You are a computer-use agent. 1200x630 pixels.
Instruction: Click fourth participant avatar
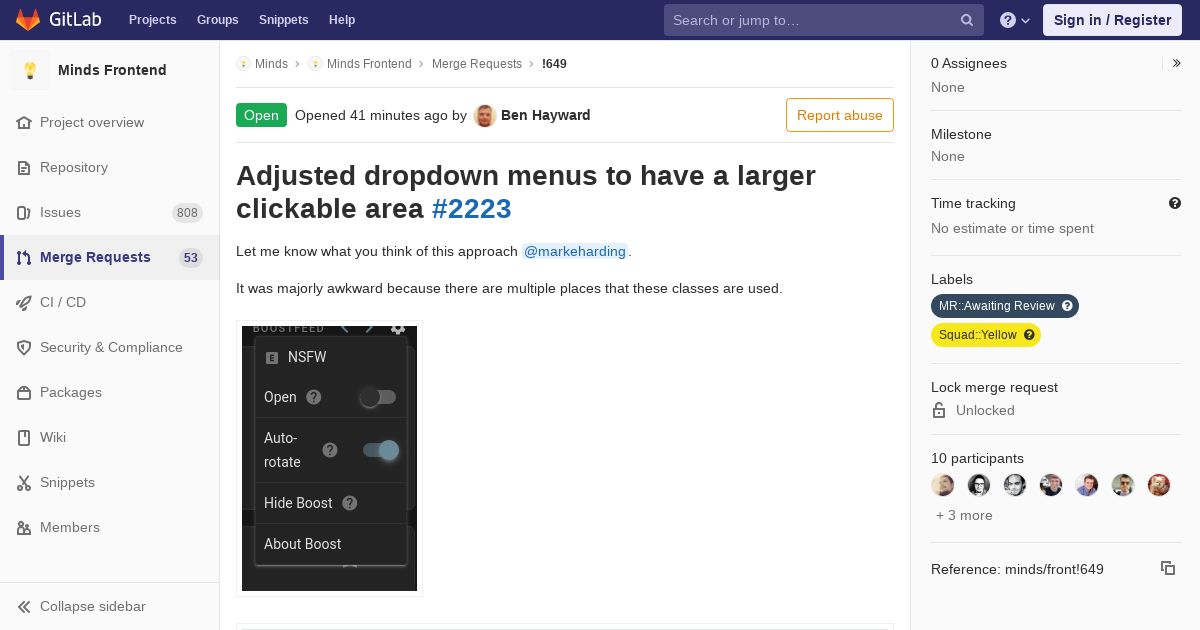click(x=1051, y=485)
